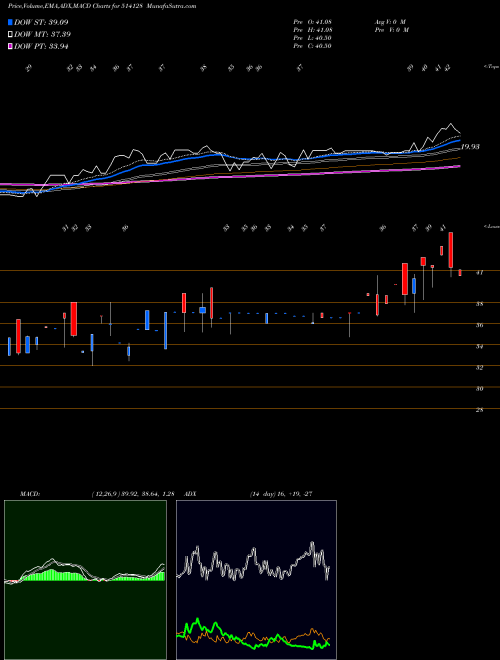Viewport: 500px width, 660px height.
Task: Click the MACD panel heading
Action: click(x=29, y=494)
